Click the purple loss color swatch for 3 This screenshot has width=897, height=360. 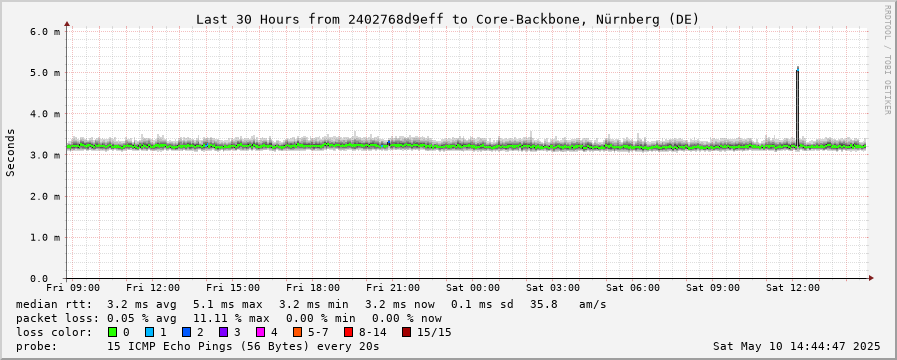pyautogui.click(x=223, y=332)
